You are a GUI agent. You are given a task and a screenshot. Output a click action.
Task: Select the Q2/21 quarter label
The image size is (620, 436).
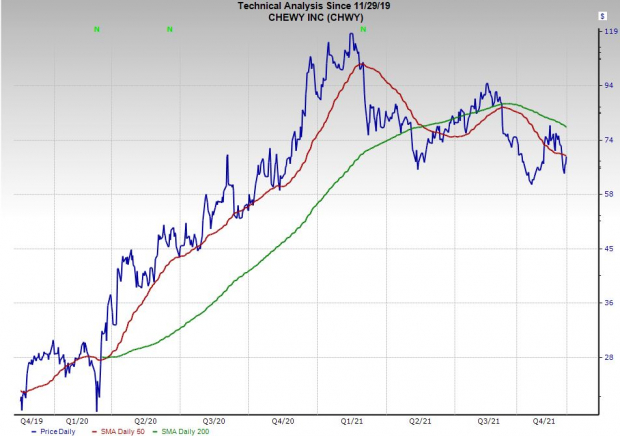(x=420, y=421)
